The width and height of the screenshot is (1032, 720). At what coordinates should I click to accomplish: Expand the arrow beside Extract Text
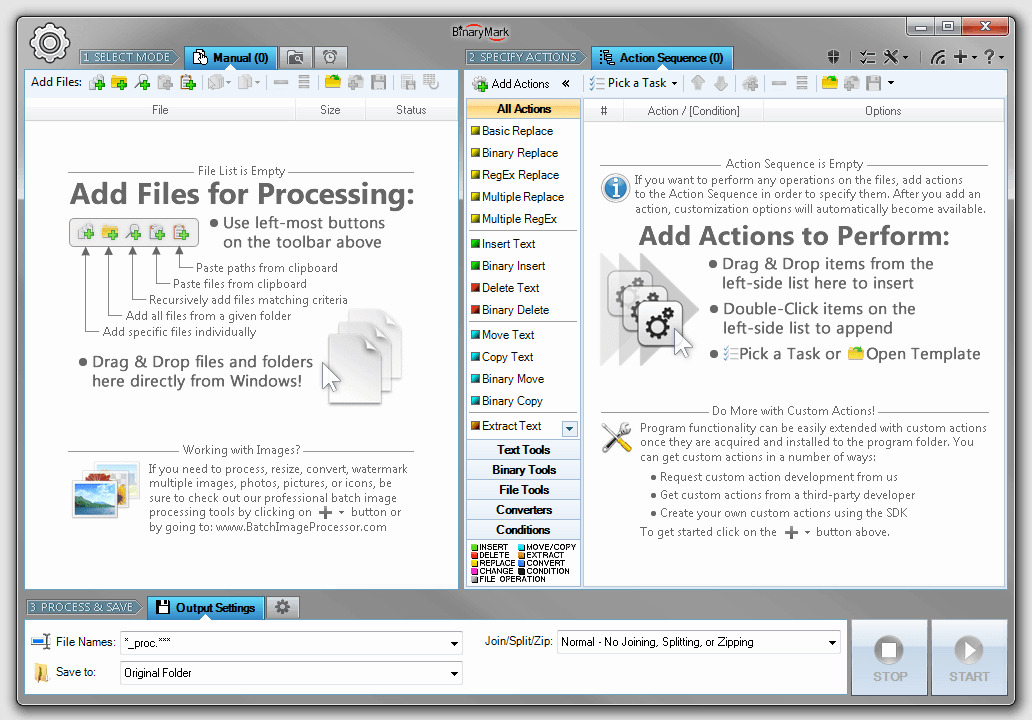569,429
